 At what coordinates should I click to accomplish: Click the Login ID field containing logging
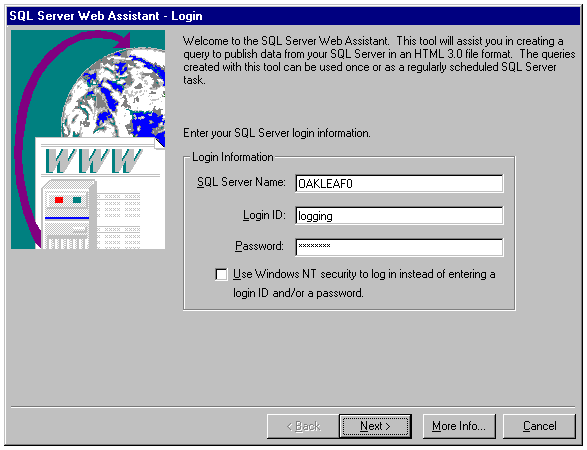[399, 216]
